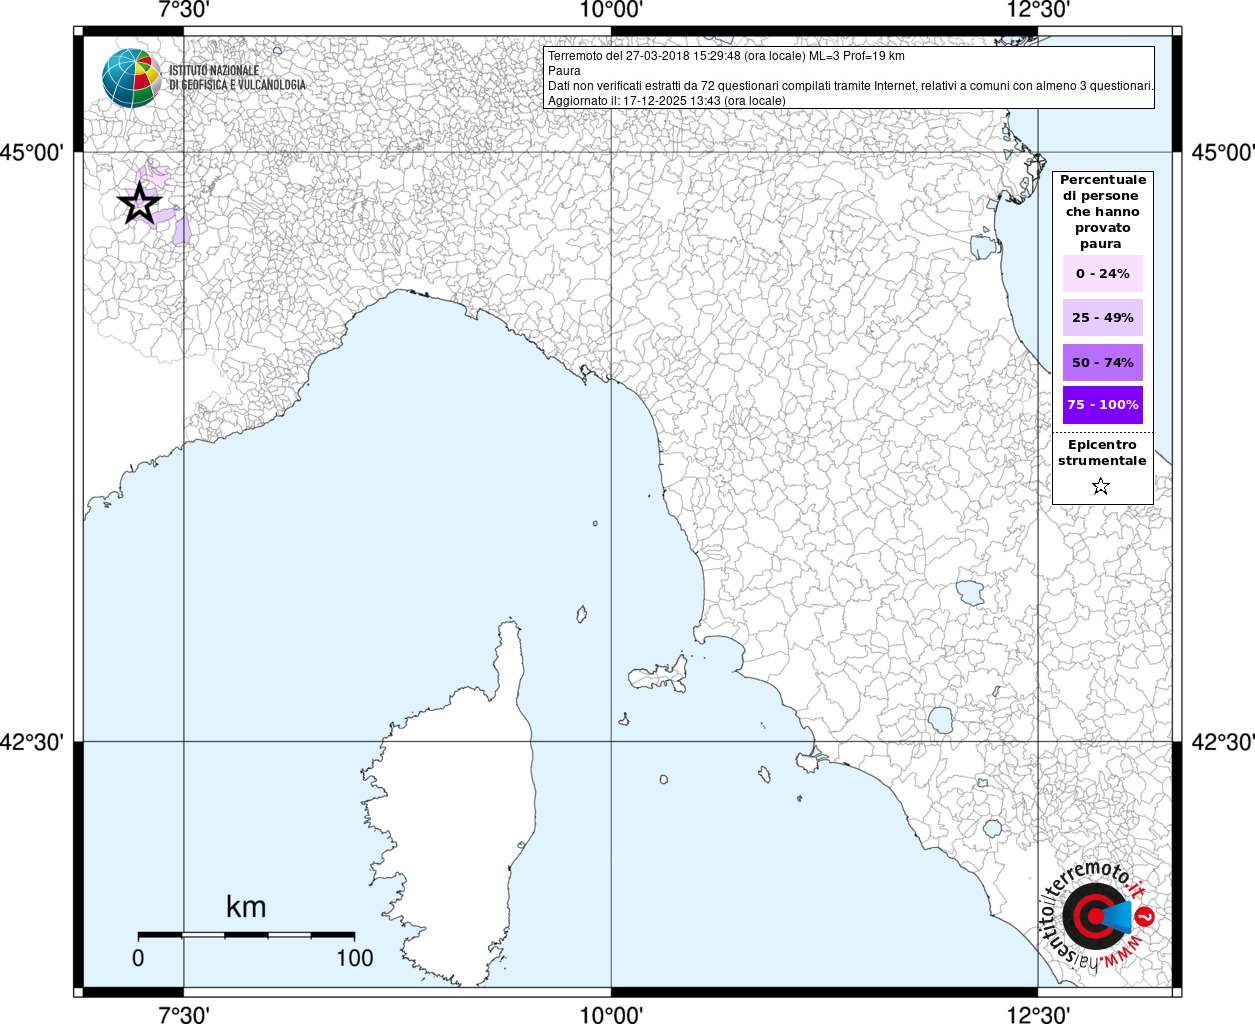Click the km scale bar
Screen dimensions: 1255x1024
coord(246,935)
